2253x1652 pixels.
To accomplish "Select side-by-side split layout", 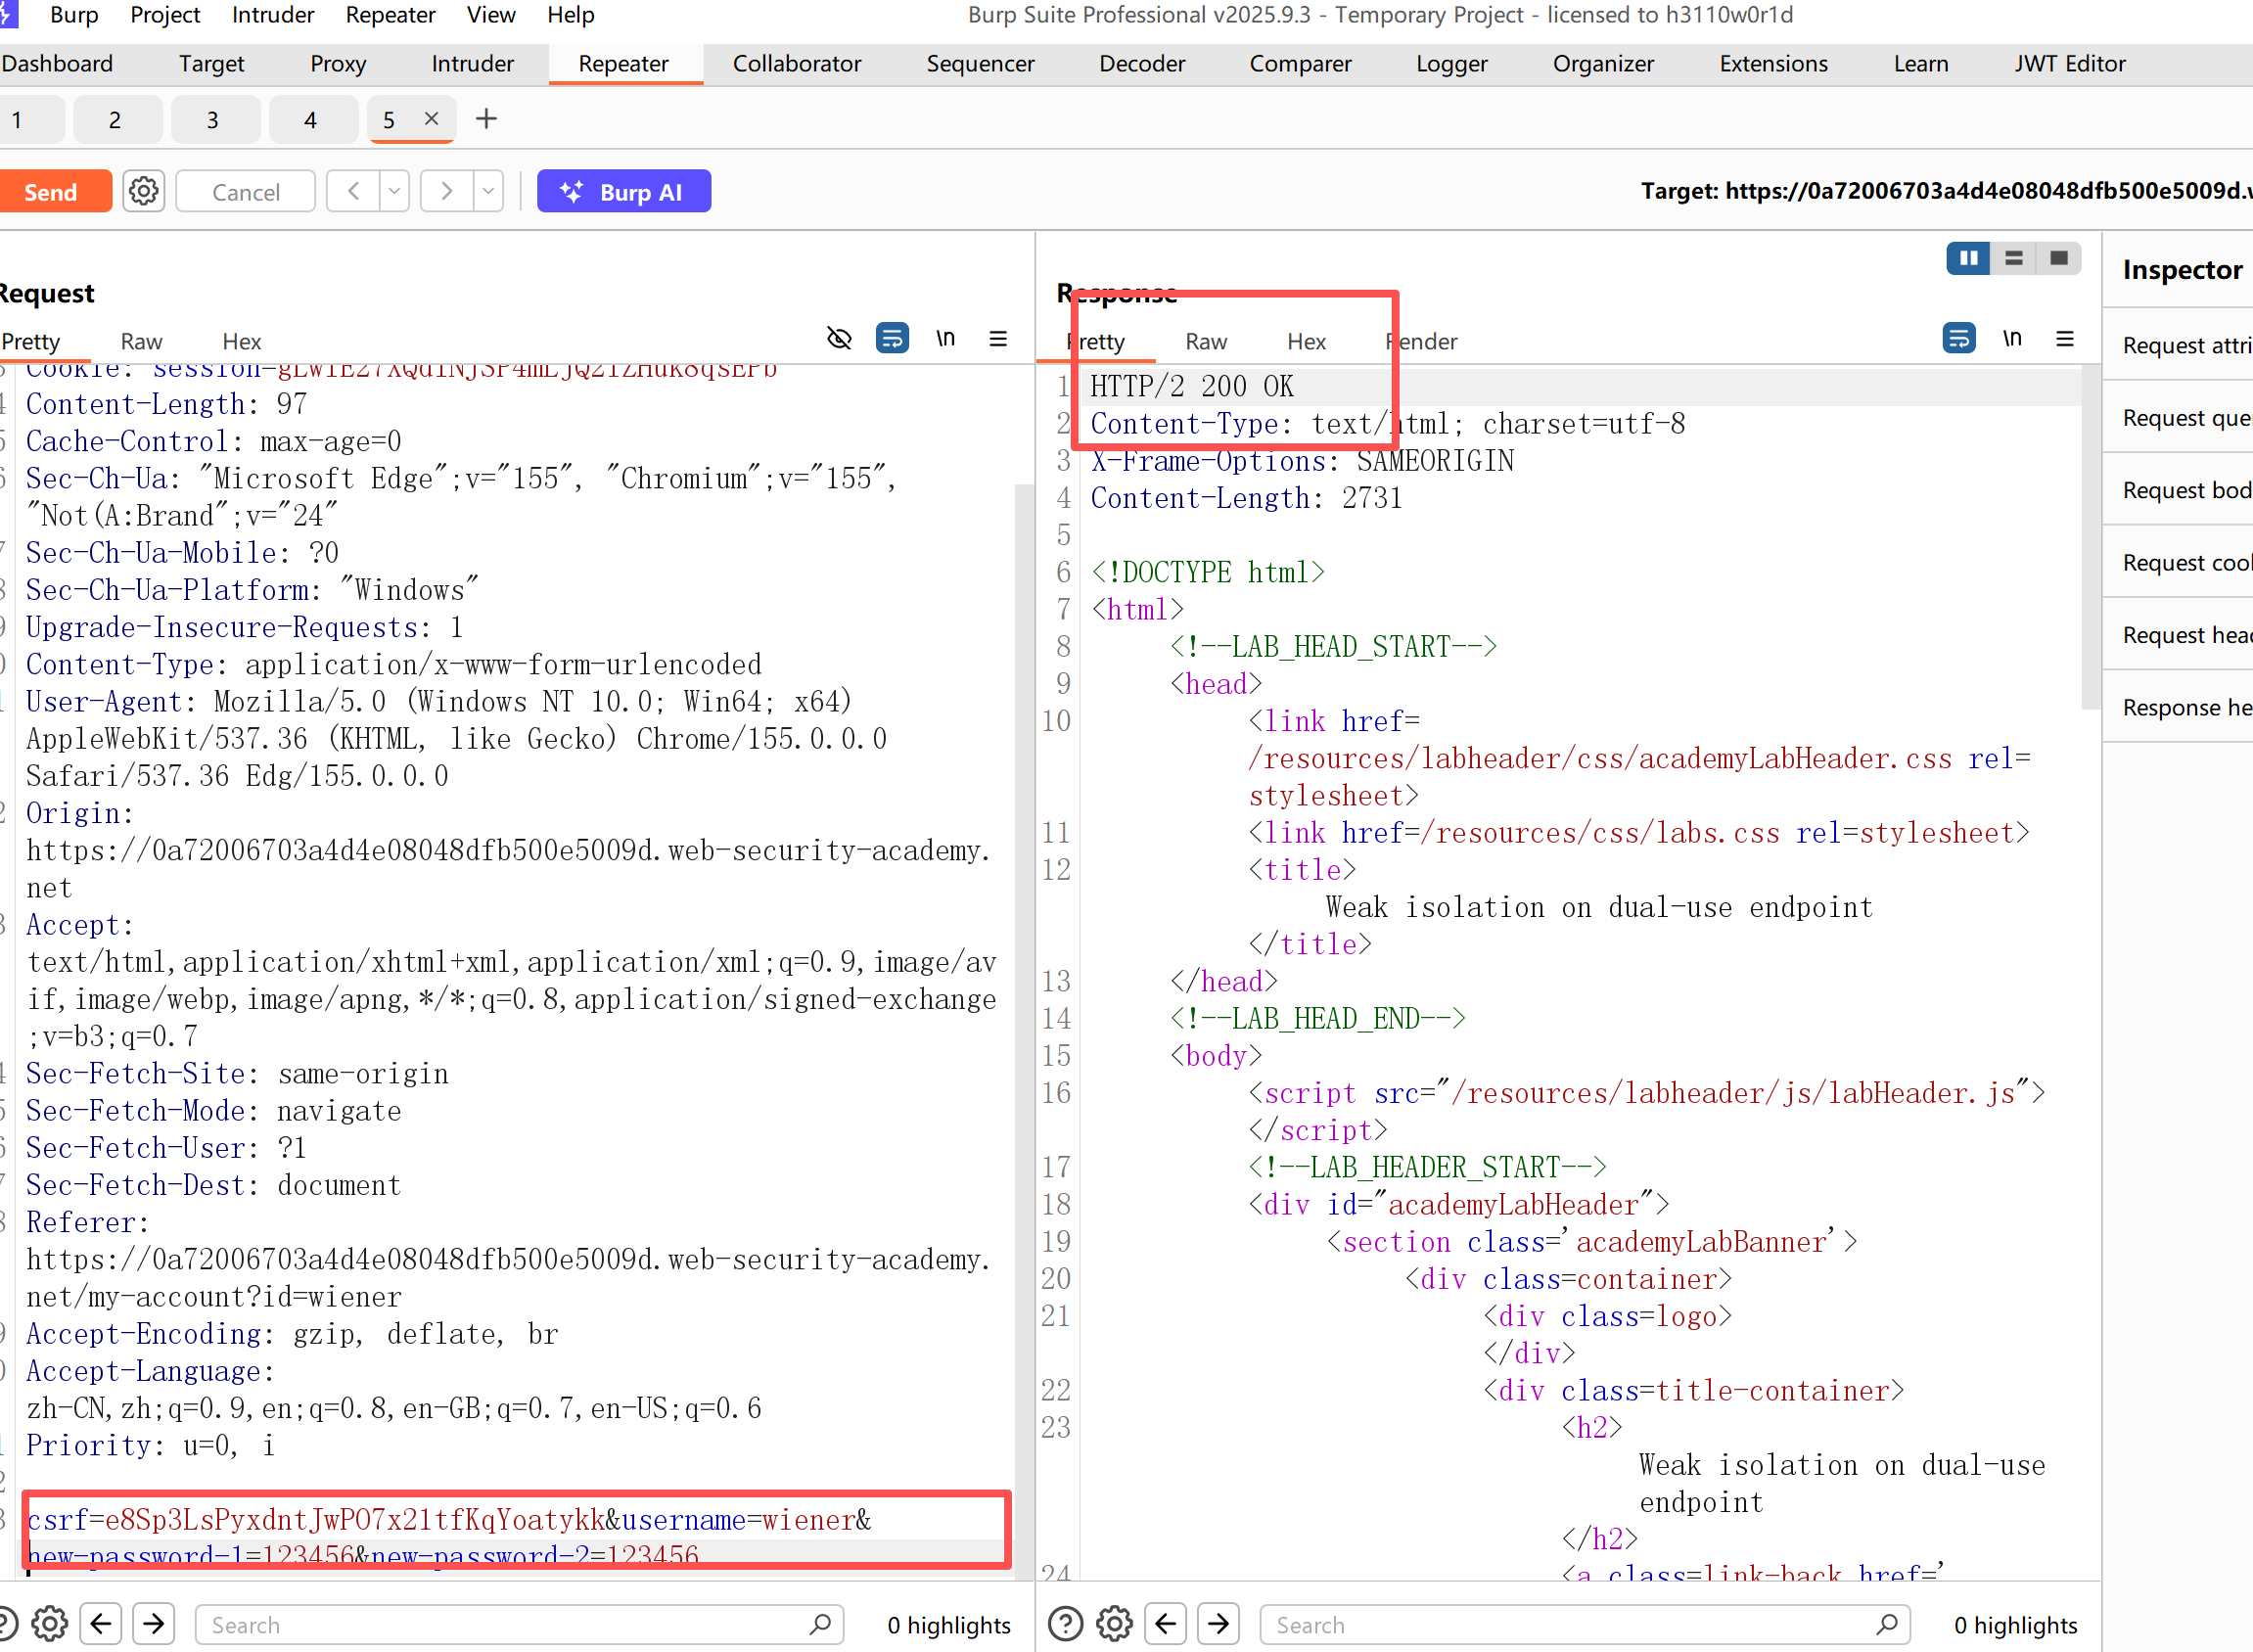I will (x=1968, y=258).
